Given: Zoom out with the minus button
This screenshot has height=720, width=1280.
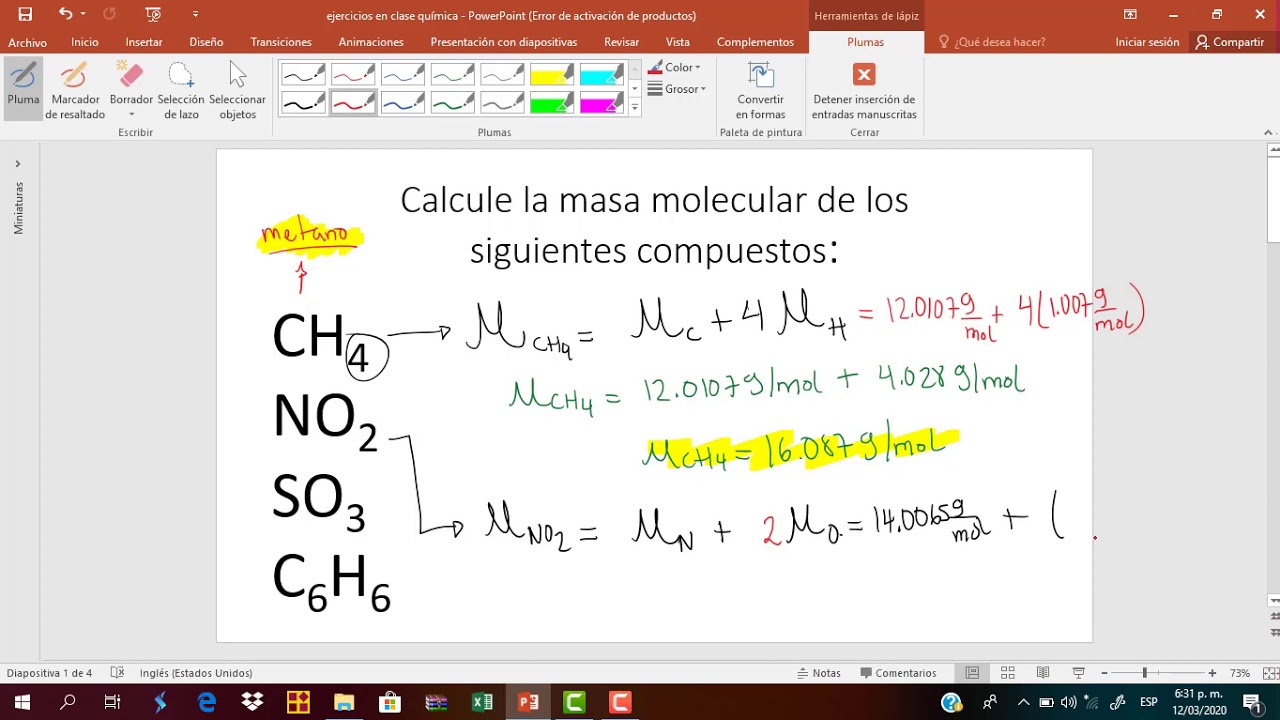Looking at the screenshot, I should [1104, 673].
